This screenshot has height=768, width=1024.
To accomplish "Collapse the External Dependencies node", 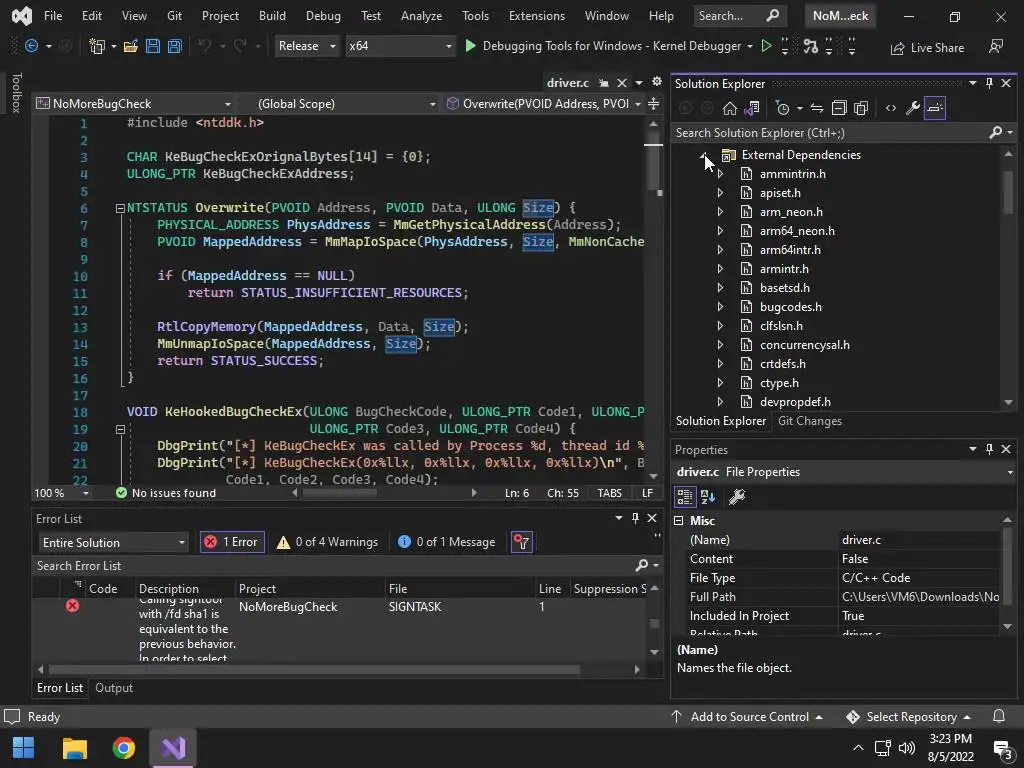I will click(x=705, y=155).
